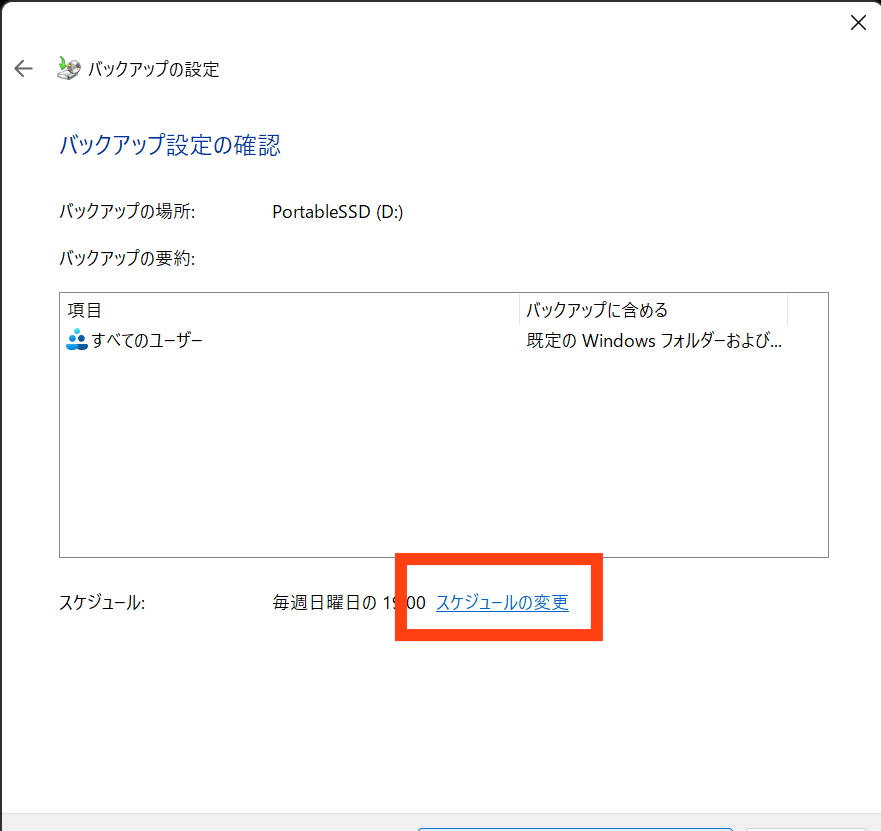
Task: Click the スケジュール label
Action: (102, 603)
